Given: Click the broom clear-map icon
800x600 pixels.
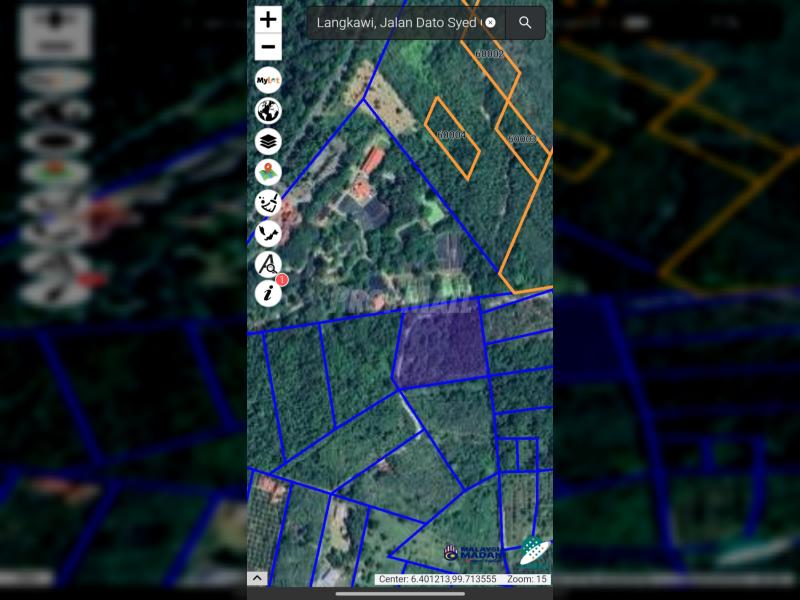Looking at the screenshot, I should tap(268, 202).
